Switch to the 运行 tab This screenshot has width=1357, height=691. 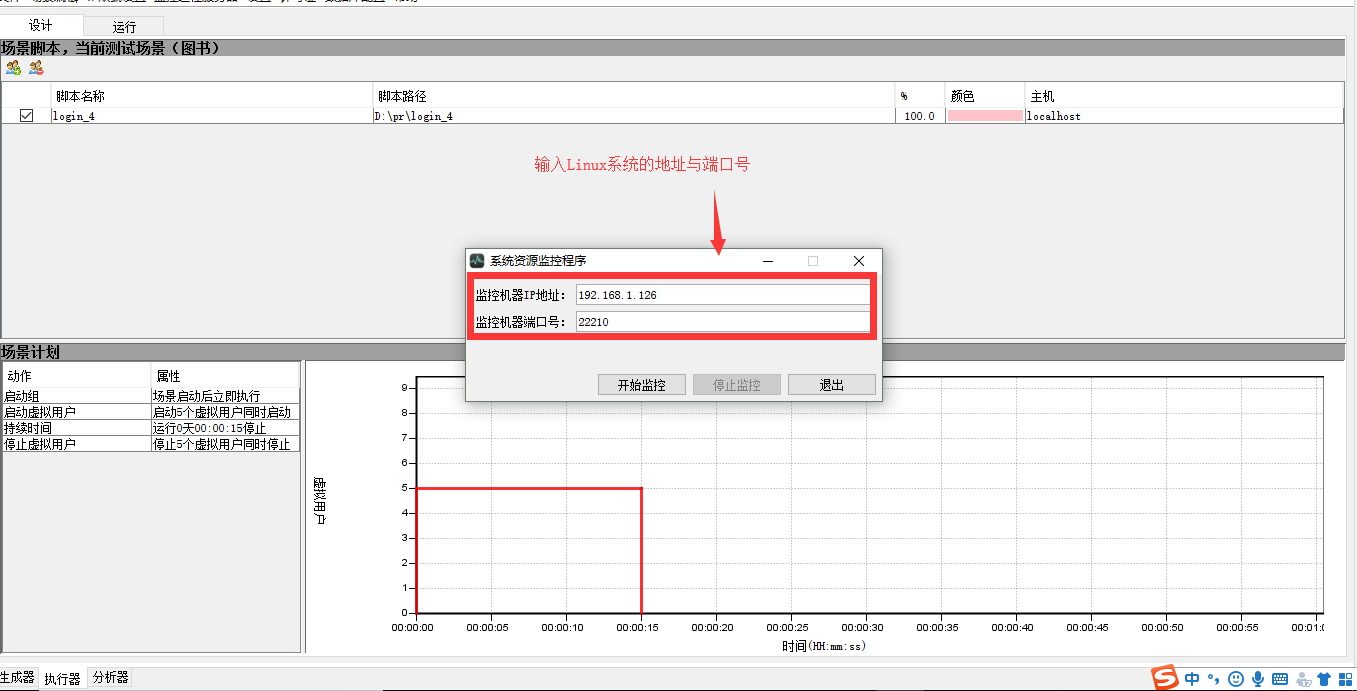pyautogui.click(x=124, y=27)
